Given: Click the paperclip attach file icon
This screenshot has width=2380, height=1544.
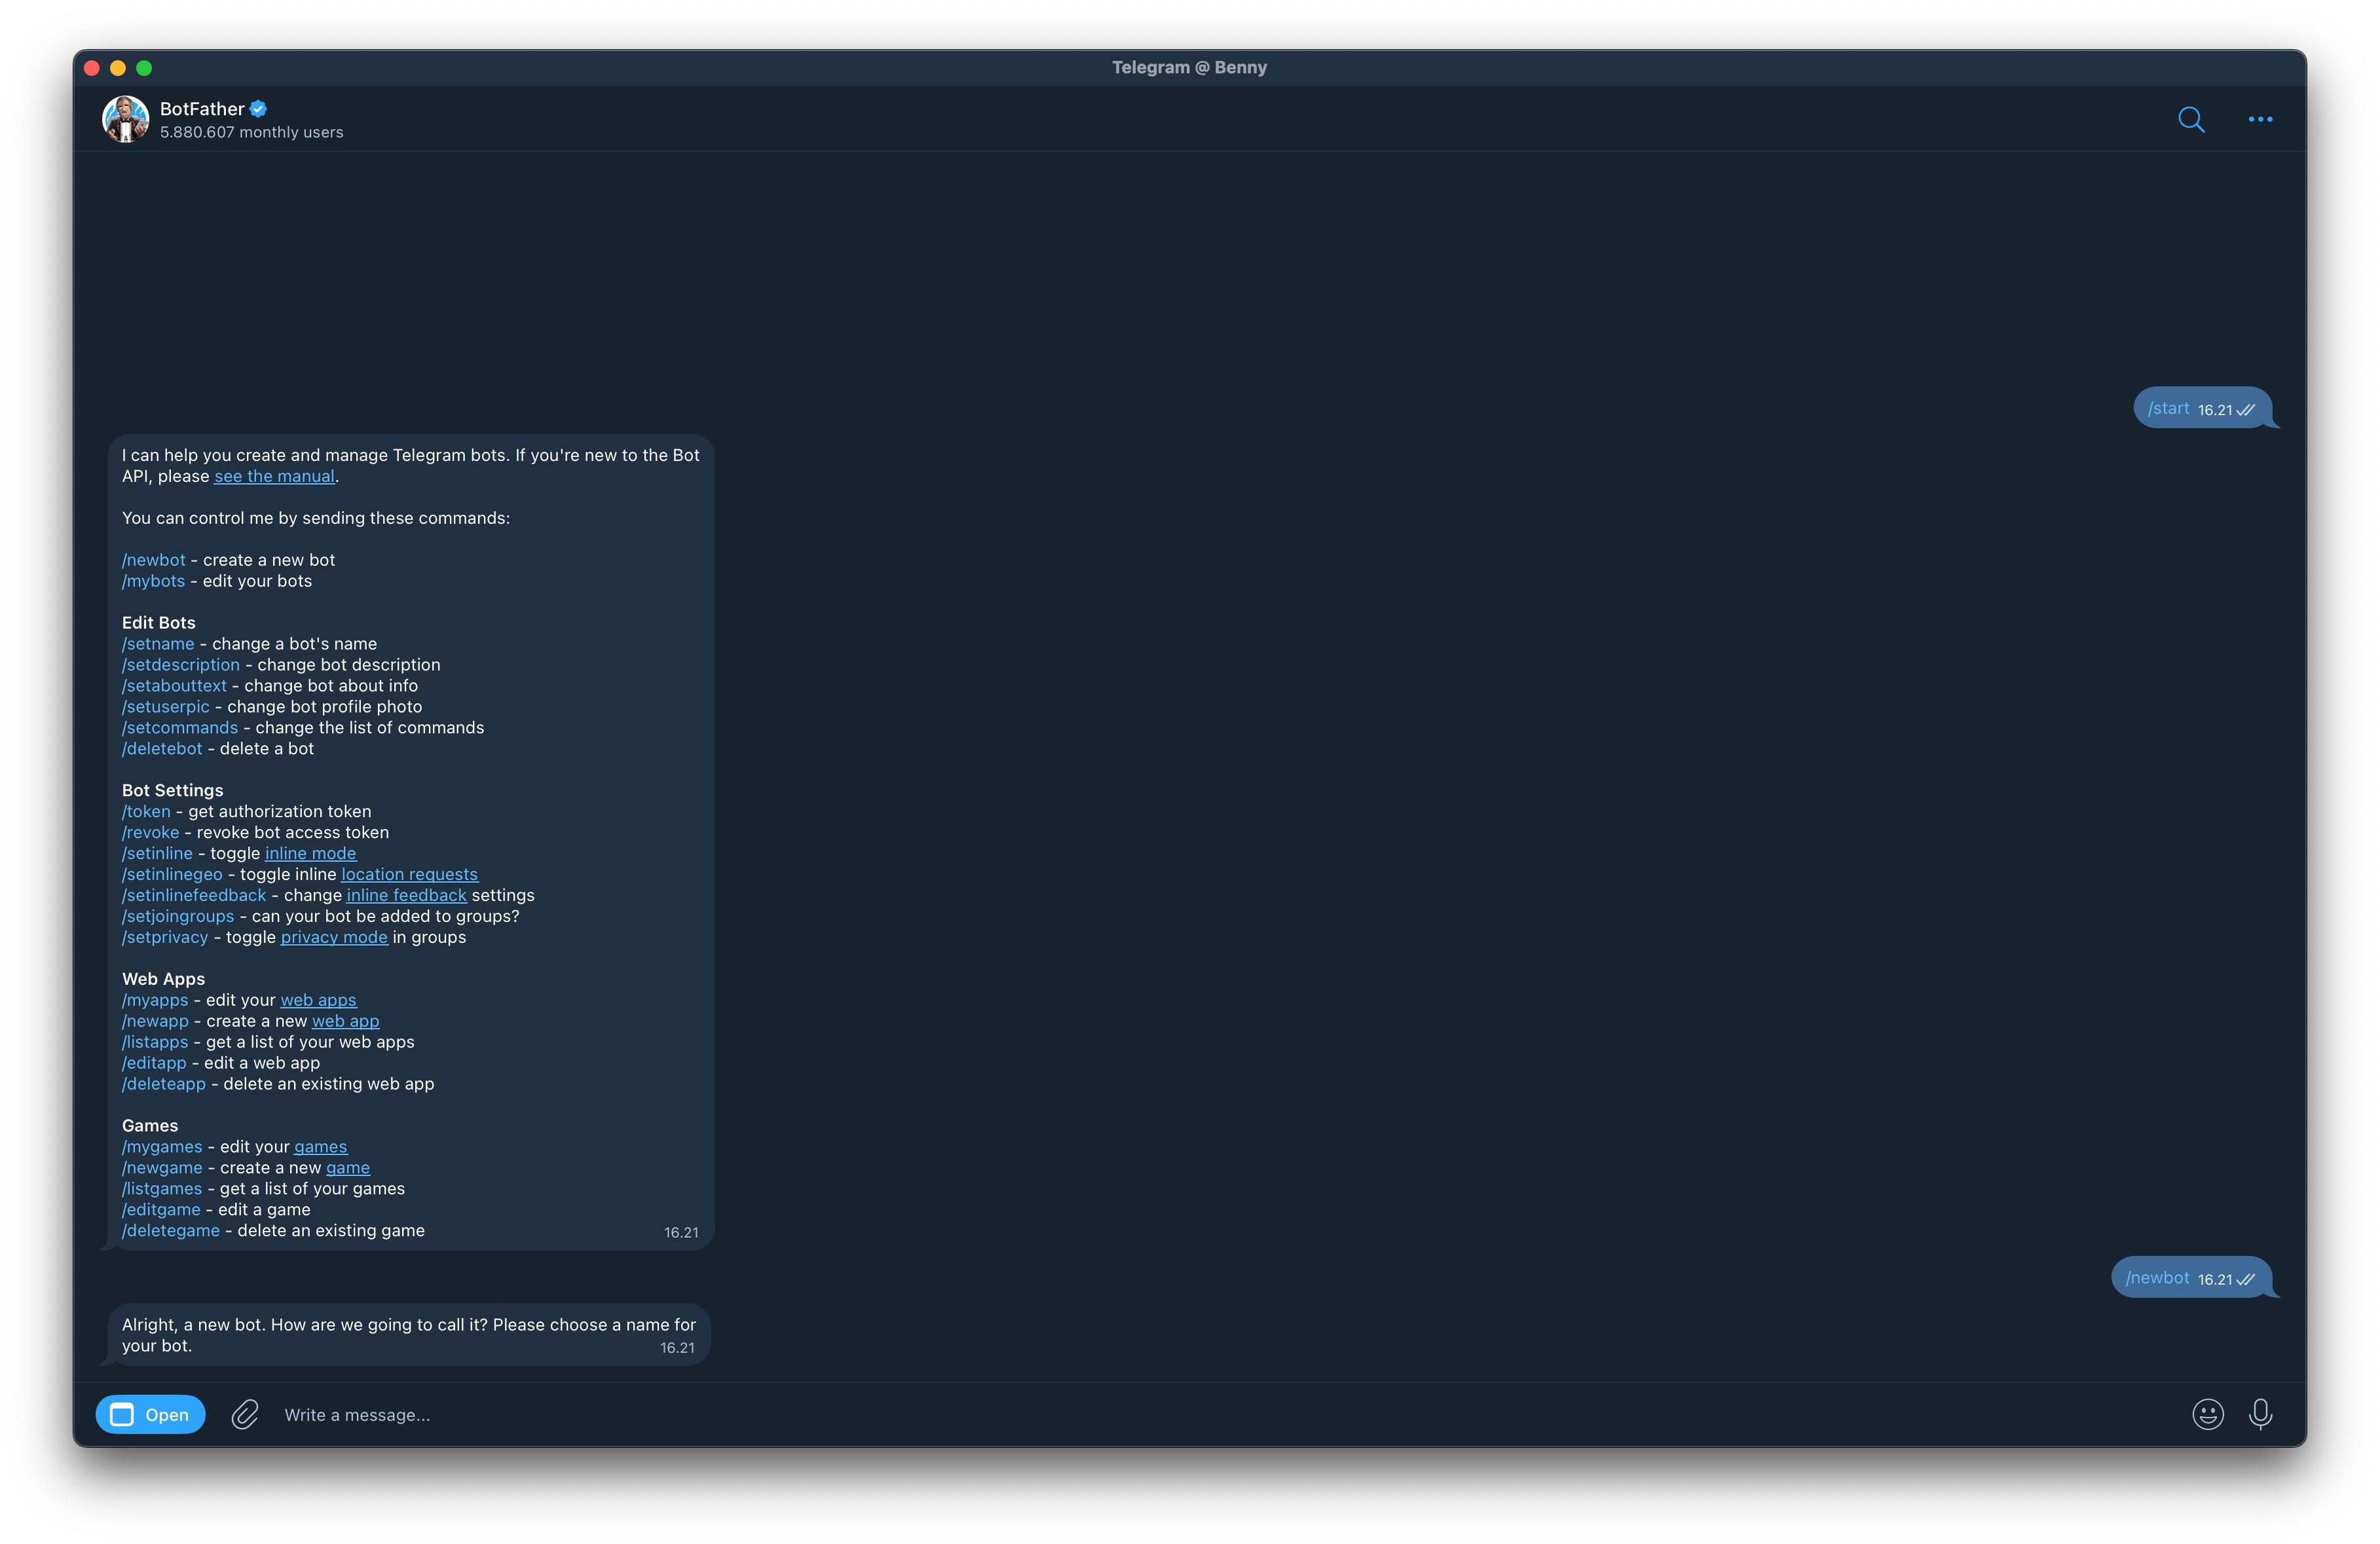Looking at the screenshot, I should pyautogui.click(x=245, y=1414).
